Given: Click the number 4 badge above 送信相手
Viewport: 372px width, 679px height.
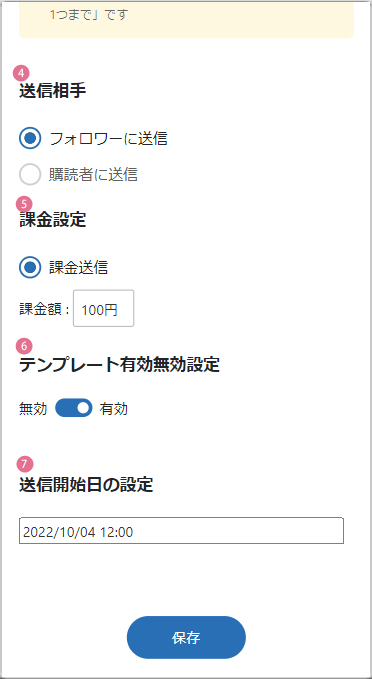Looking at the screenshot, I should (22, 73).
